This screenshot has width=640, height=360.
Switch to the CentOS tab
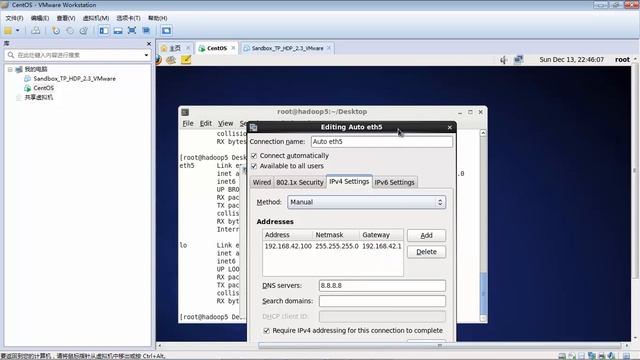(x=216, y=48)
